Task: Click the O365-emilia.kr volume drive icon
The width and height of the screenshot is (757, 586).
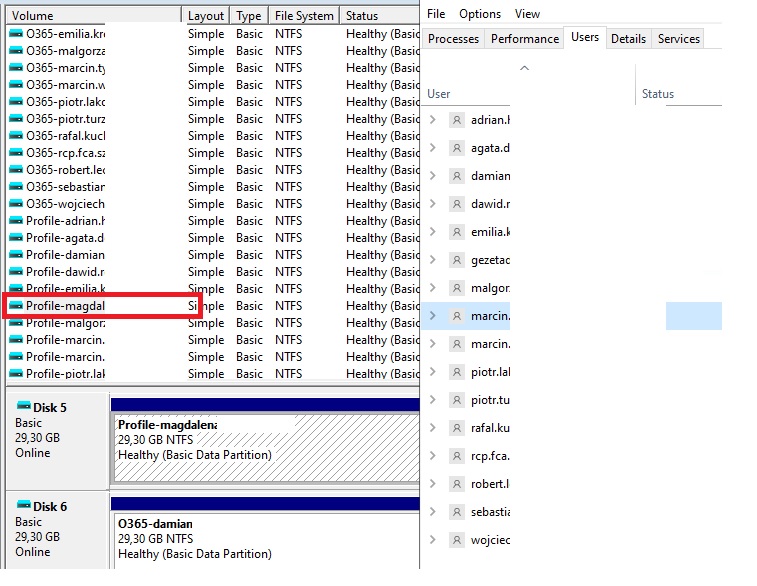Action: tap(16, 34)
